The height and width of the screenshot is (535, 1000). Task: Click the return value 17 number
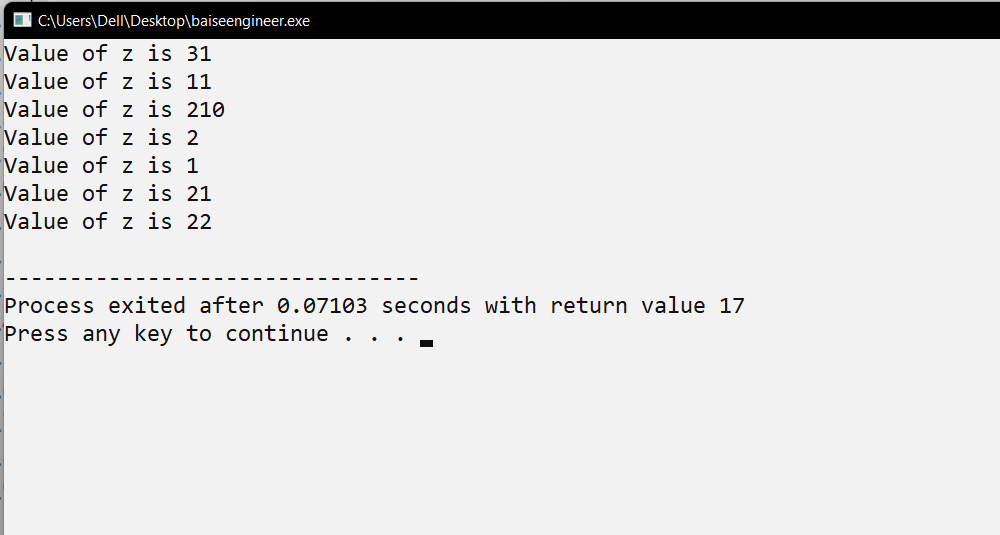732,306
